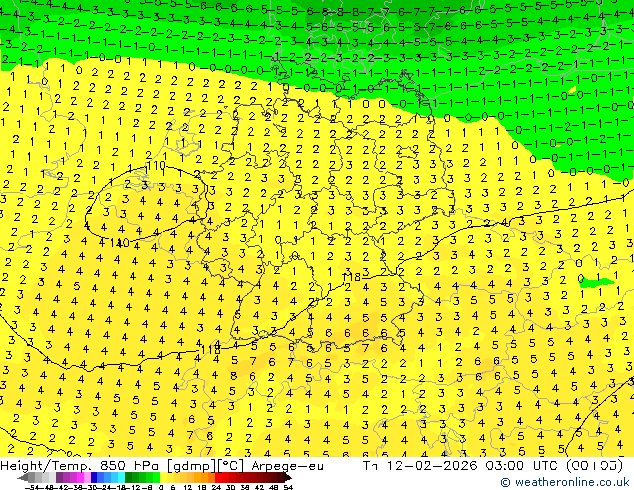Click the legend value label -54

click(32, 487)
